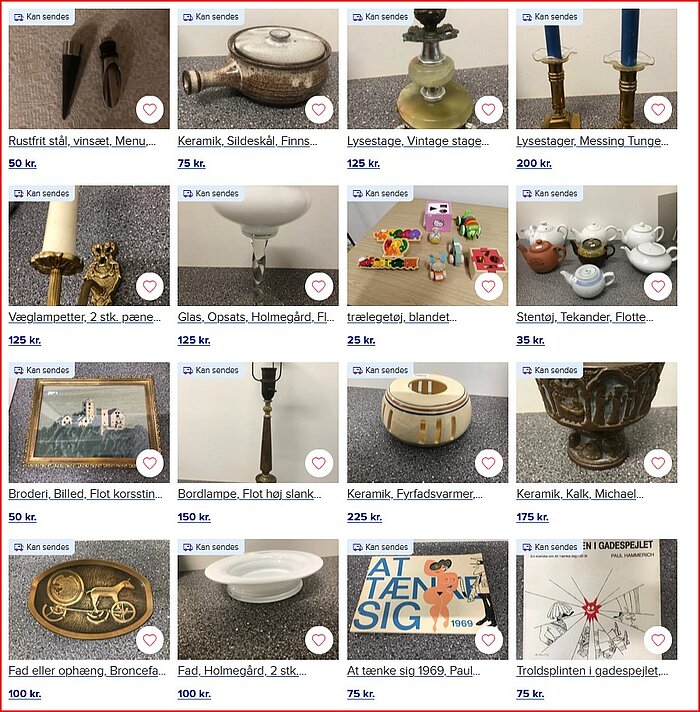Toggle heart on Lysestager Messing listing
The width and height of the screenshot is (700, 712).
click(658, 109)
